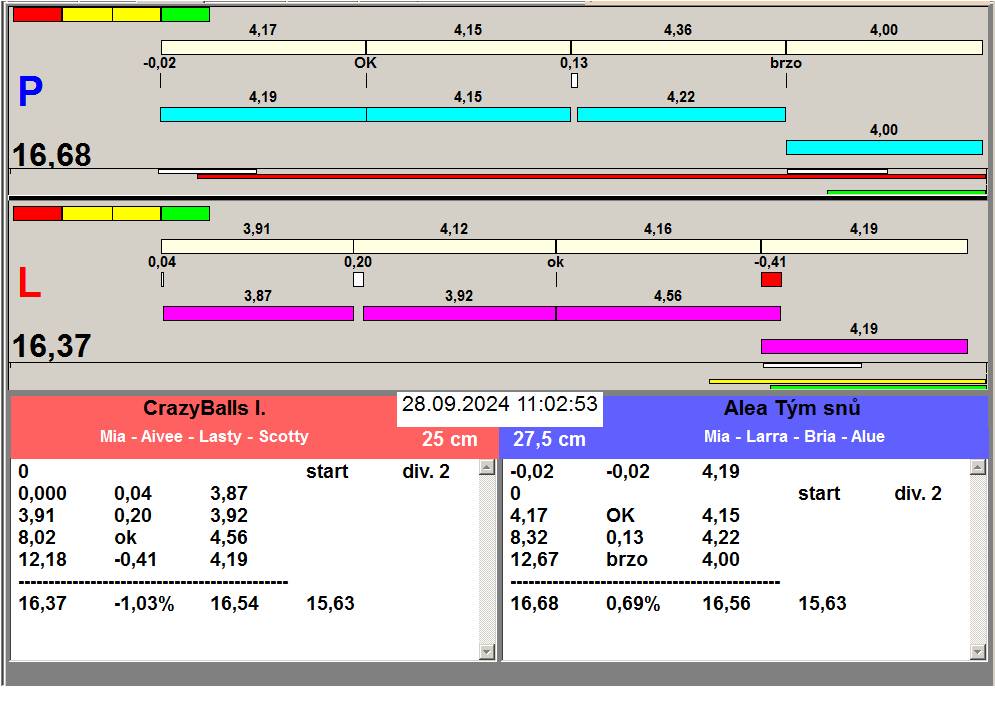Click the cyan 4,19 run bar
Viewport: 995px width, 716px height.
point(263,114)
